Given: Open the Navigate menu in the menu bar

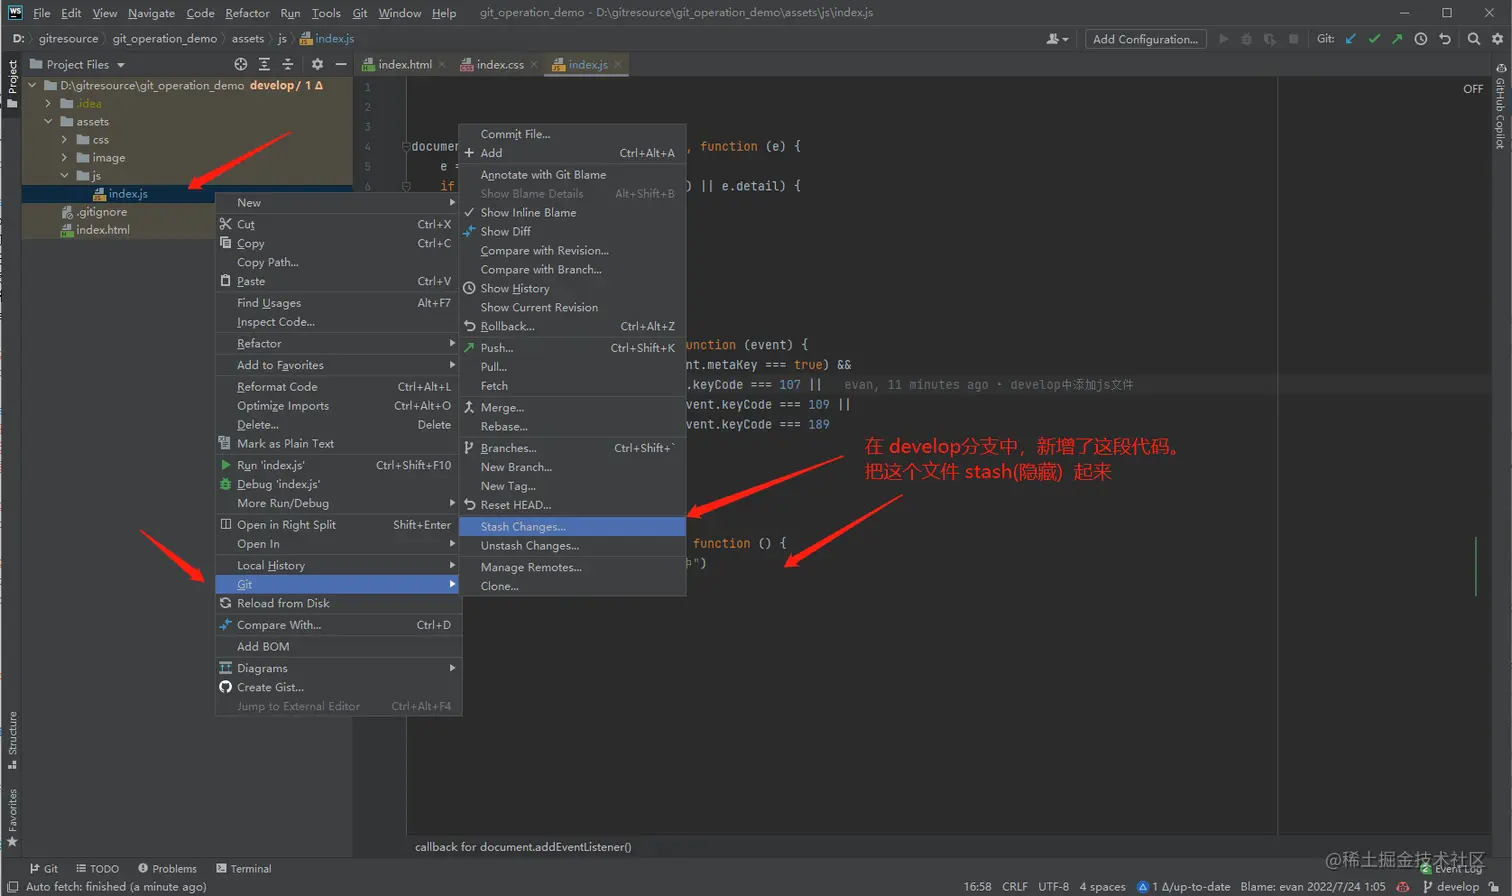Looking at the screenshot, I should click(151, 13).
